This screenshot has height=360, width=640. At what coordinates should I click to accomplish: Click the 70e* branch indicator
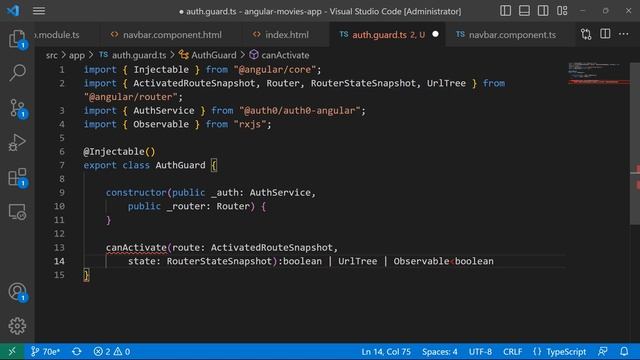45,351
